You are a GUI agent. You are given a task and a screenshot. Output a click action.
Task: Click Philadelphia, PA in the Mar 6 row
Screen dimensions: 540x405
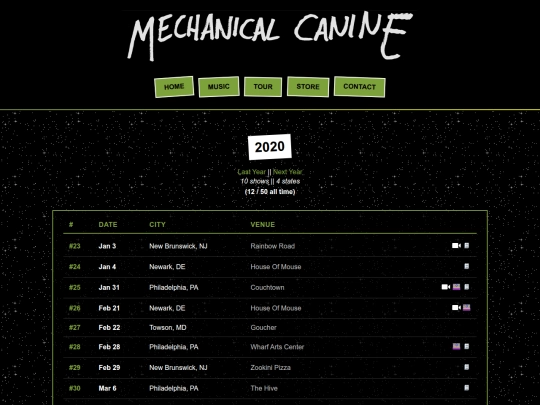174,388
